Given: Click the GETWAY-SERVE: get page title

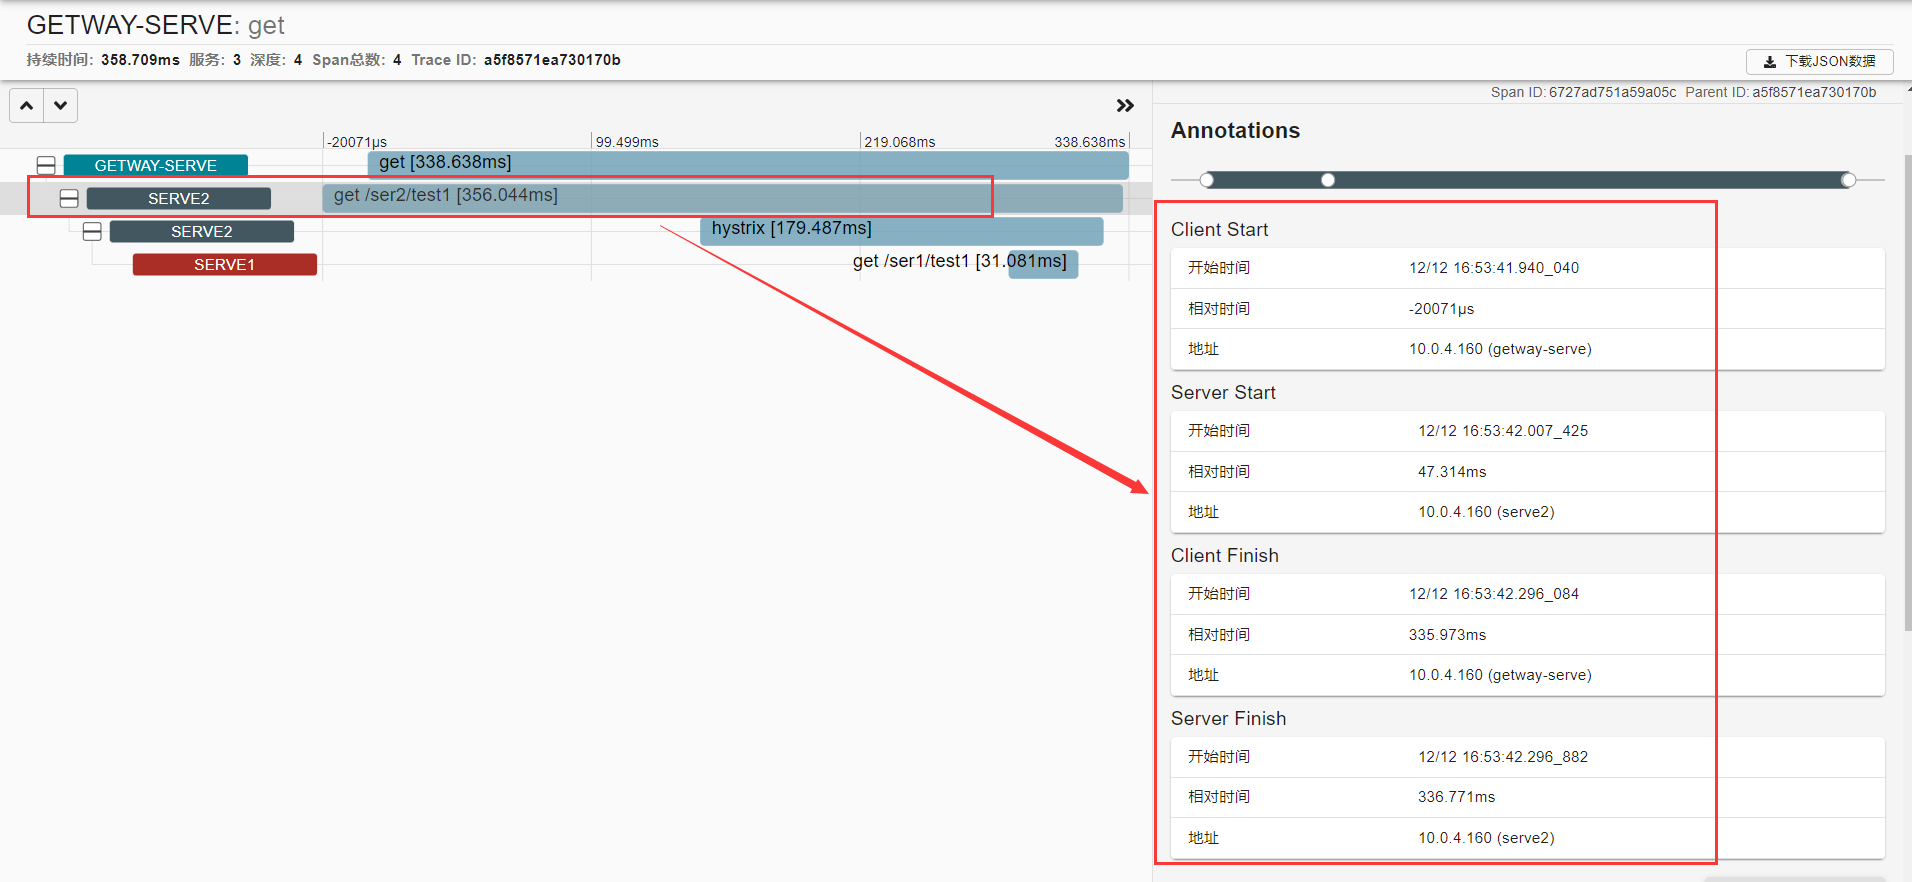Looking at the screenshot, I should coord(155,25).
